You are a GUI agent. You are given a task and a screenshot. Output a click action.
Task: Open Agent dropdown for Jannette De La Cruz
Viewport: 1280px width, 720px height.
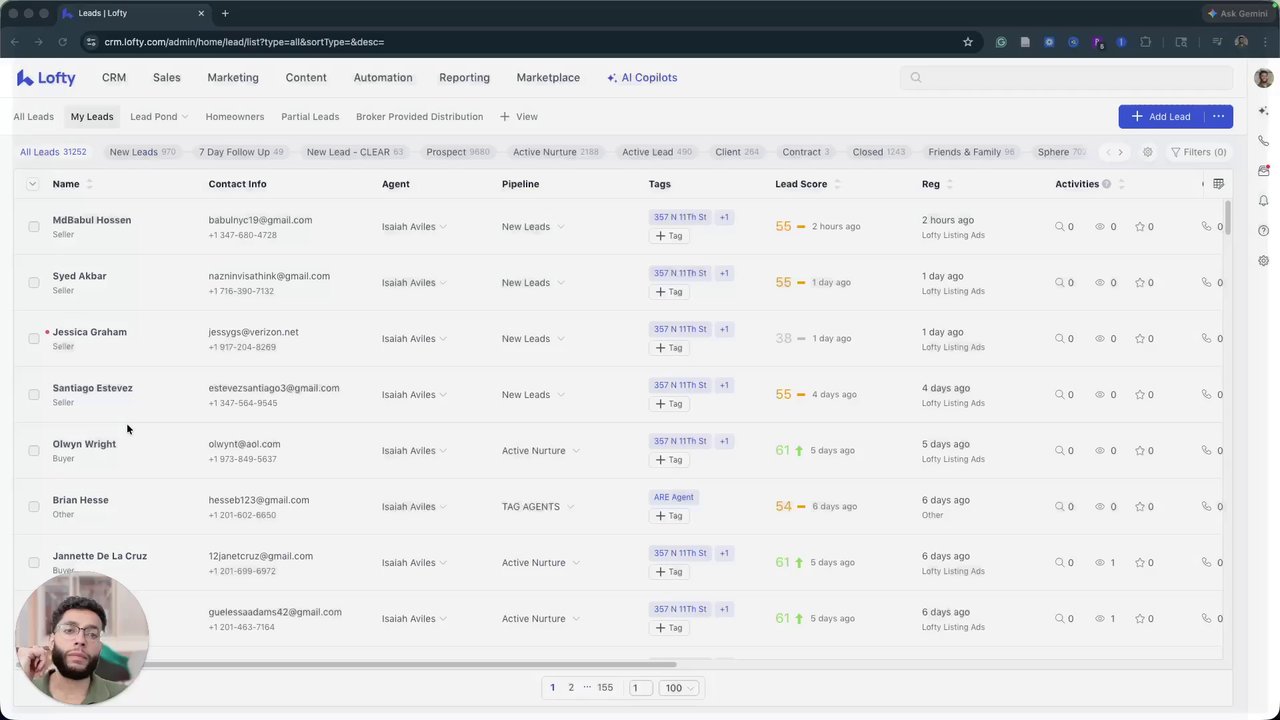click(414, 563)
